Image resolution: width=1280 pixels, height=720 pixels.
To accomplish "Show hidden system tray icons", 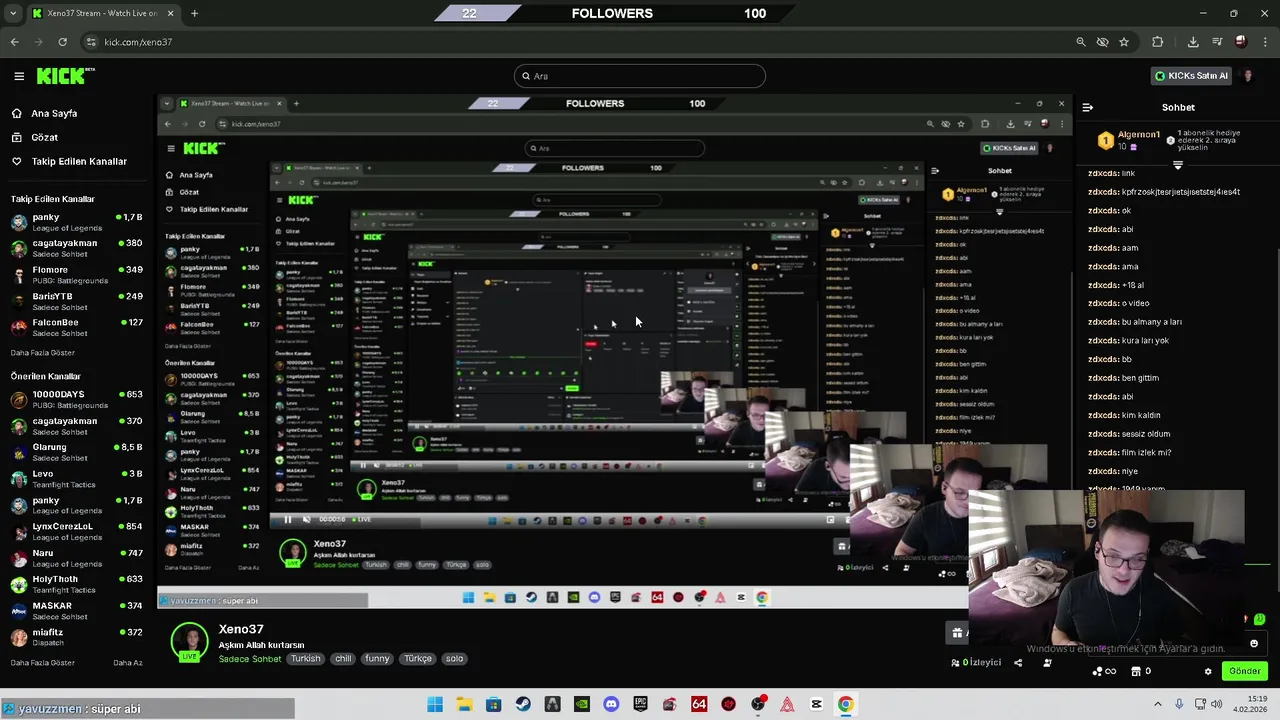I will tap(1158, 704).
